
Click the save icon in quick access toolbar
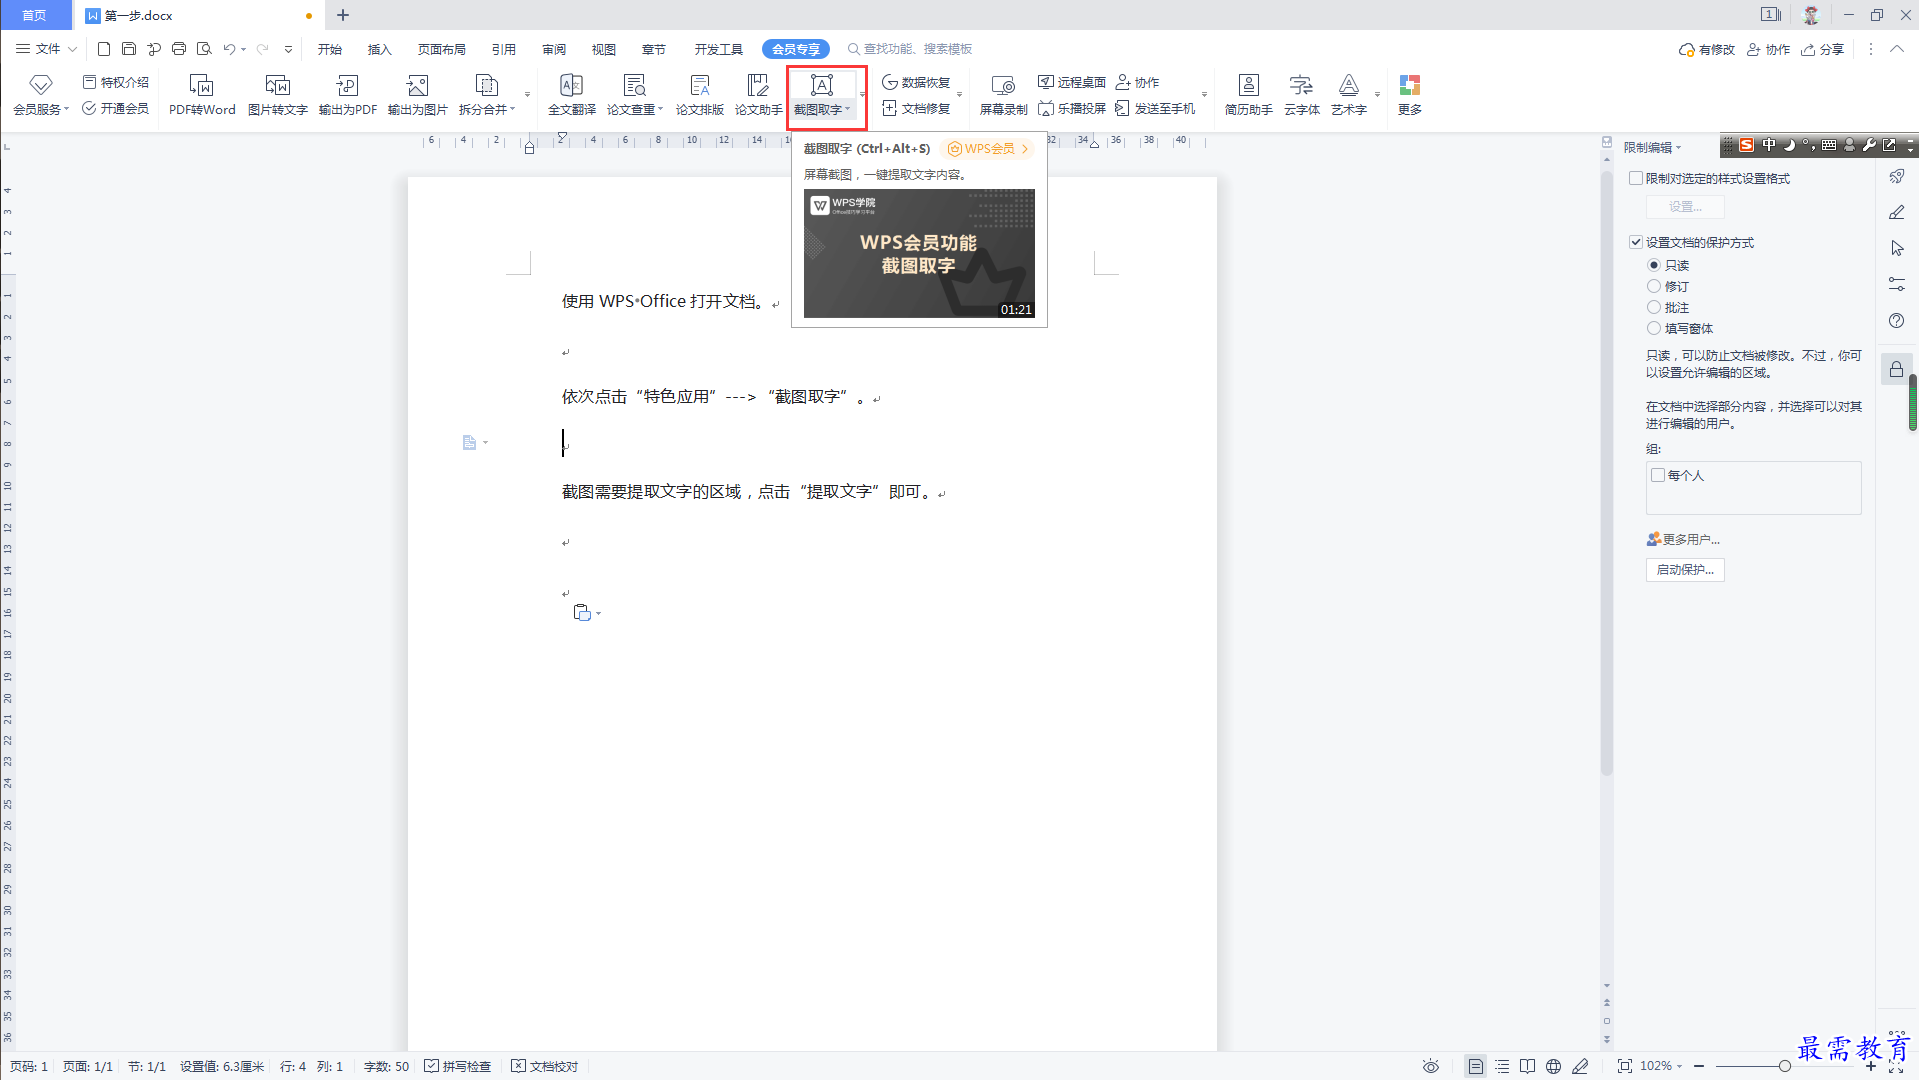click(x=128, y=49)
